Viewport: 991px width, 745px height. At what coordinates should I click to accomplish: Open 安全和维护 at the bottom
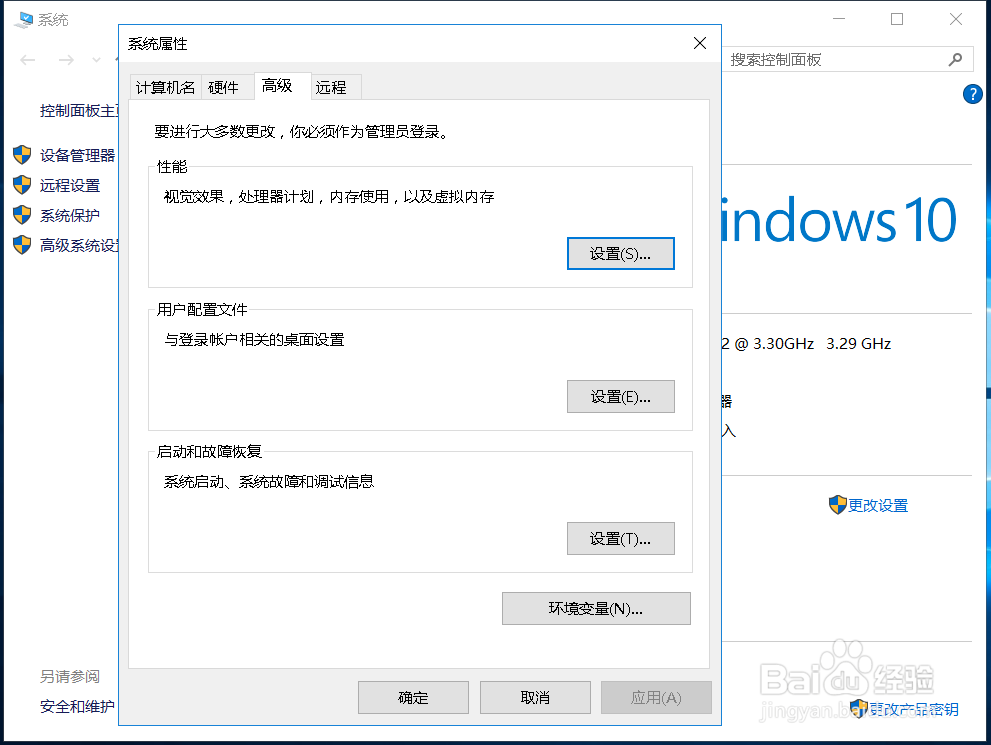(x=78, y=706)
